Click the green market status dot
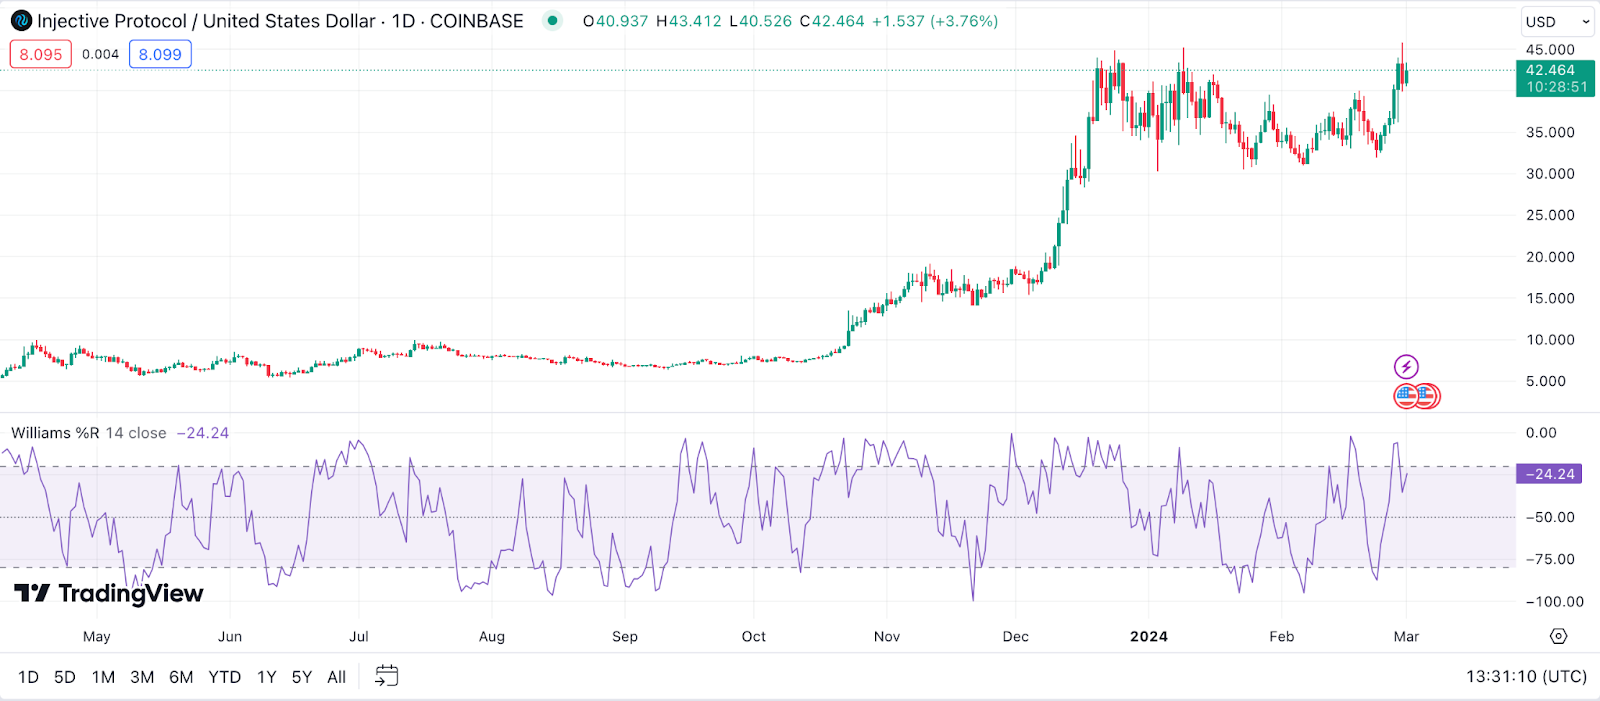1600x701 pixels. click(x=552, y=20)
